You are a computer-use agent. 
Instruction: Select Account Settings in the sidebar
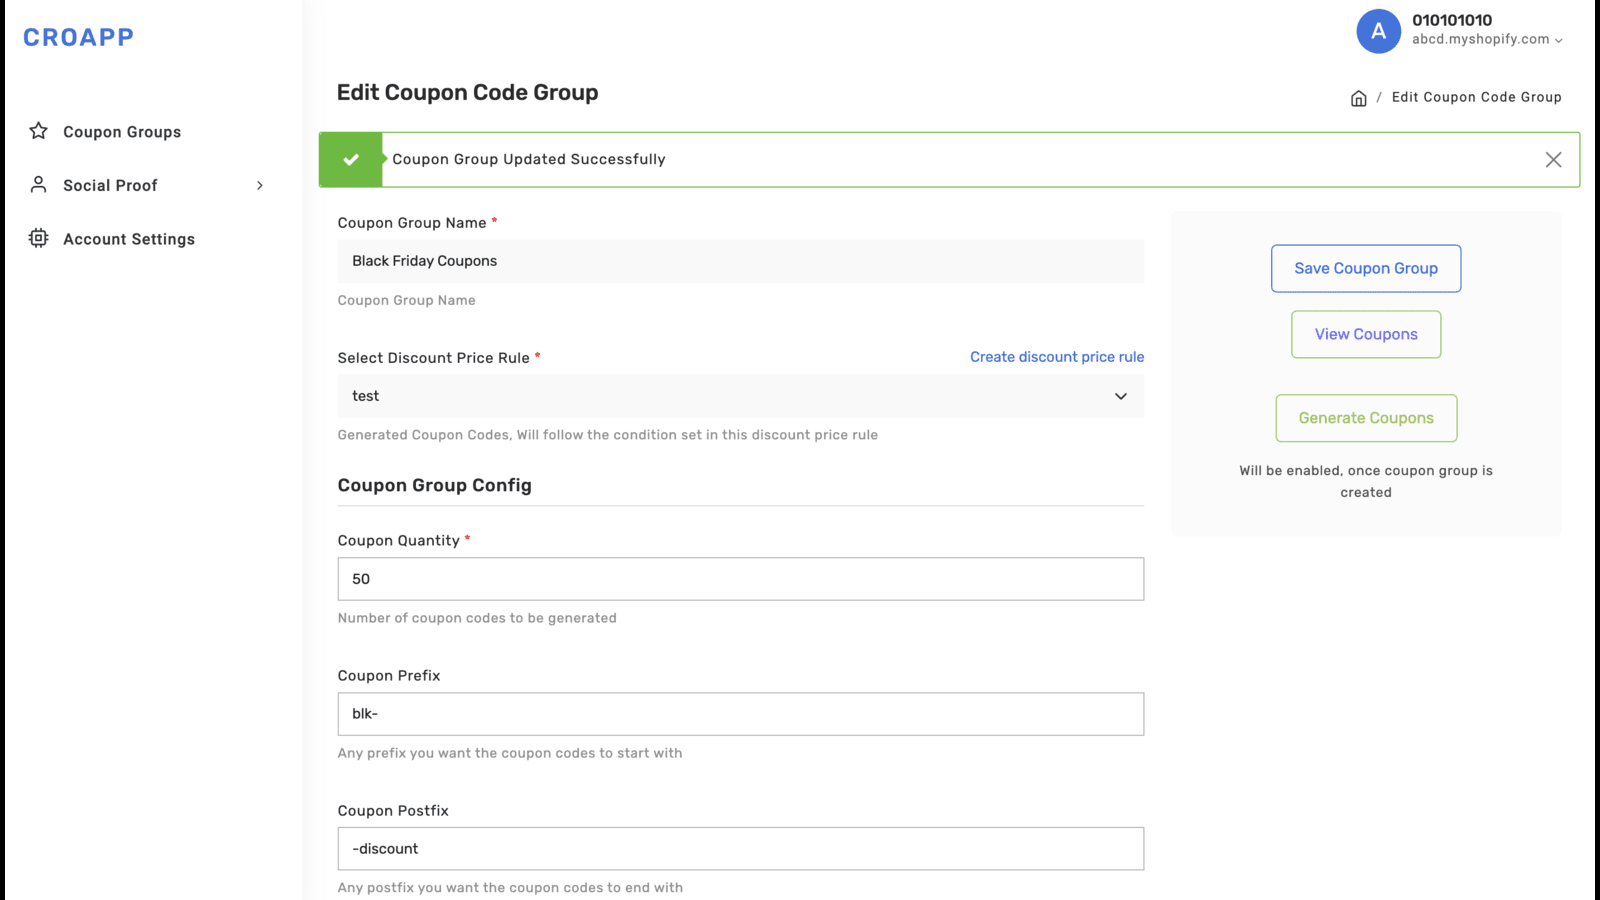[129, 238]
